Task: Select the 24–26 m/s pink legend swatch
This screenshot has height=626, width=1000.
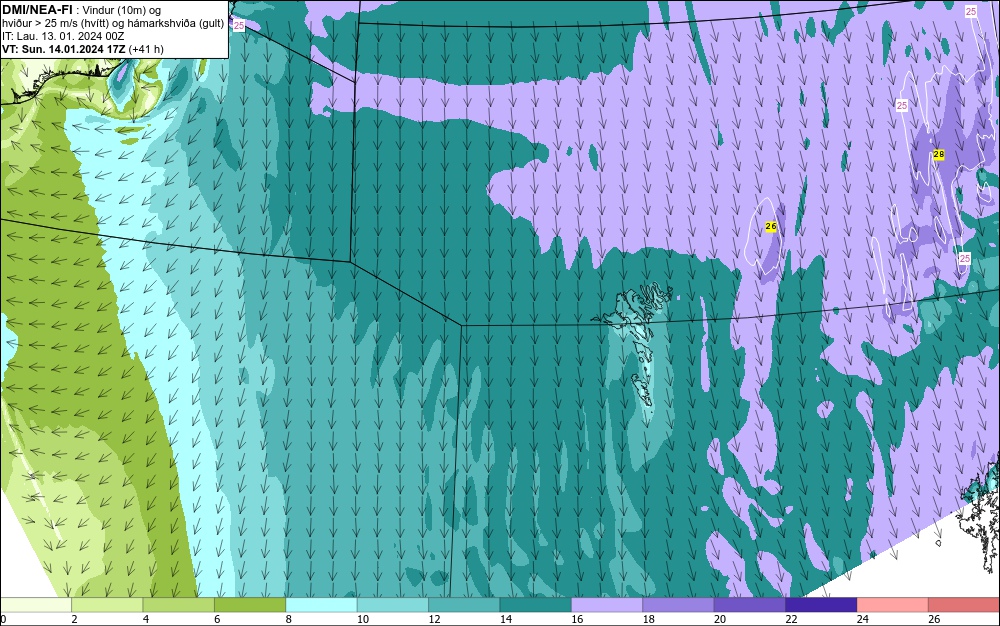Action: pos(893,605)
